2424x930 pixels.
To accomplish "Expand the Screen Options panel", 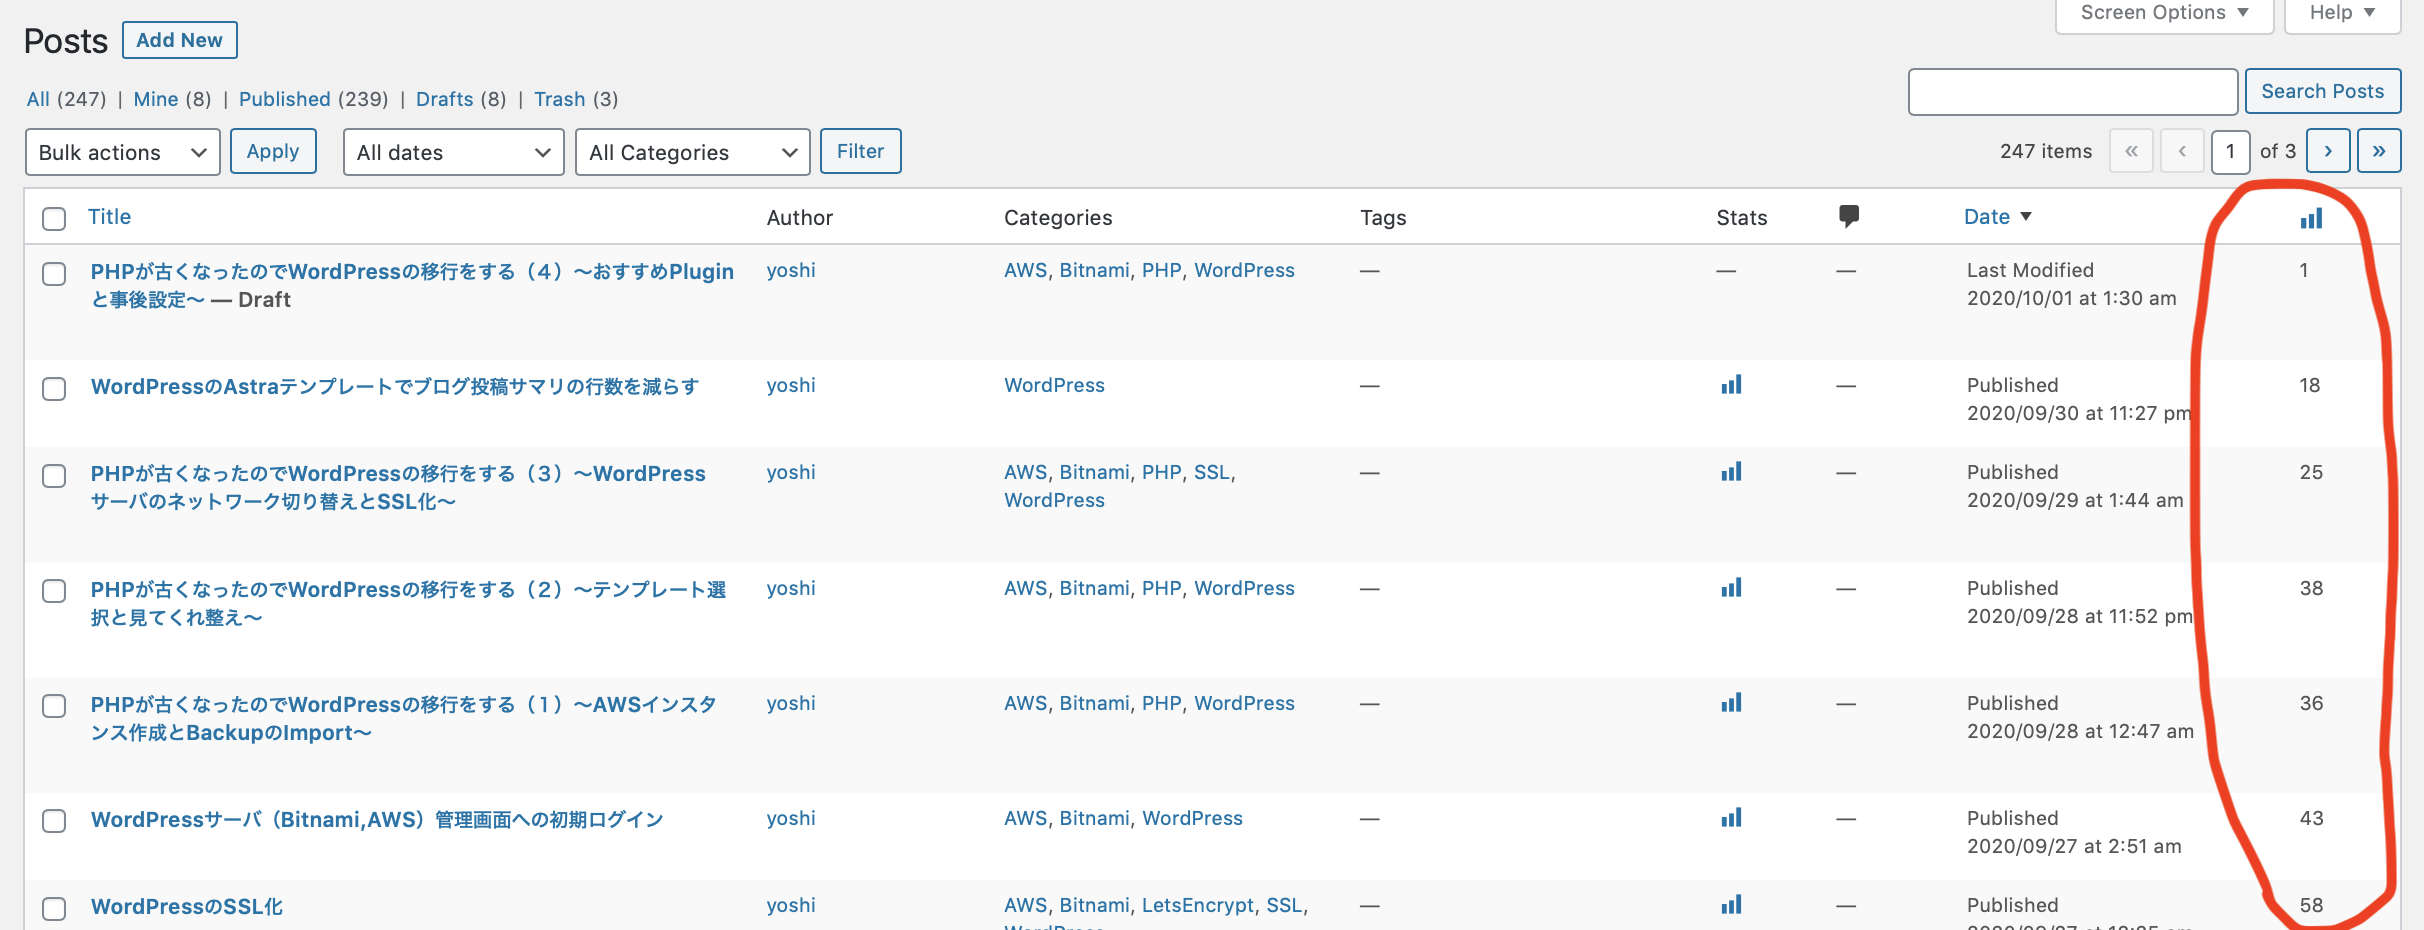I will 2164,14.
